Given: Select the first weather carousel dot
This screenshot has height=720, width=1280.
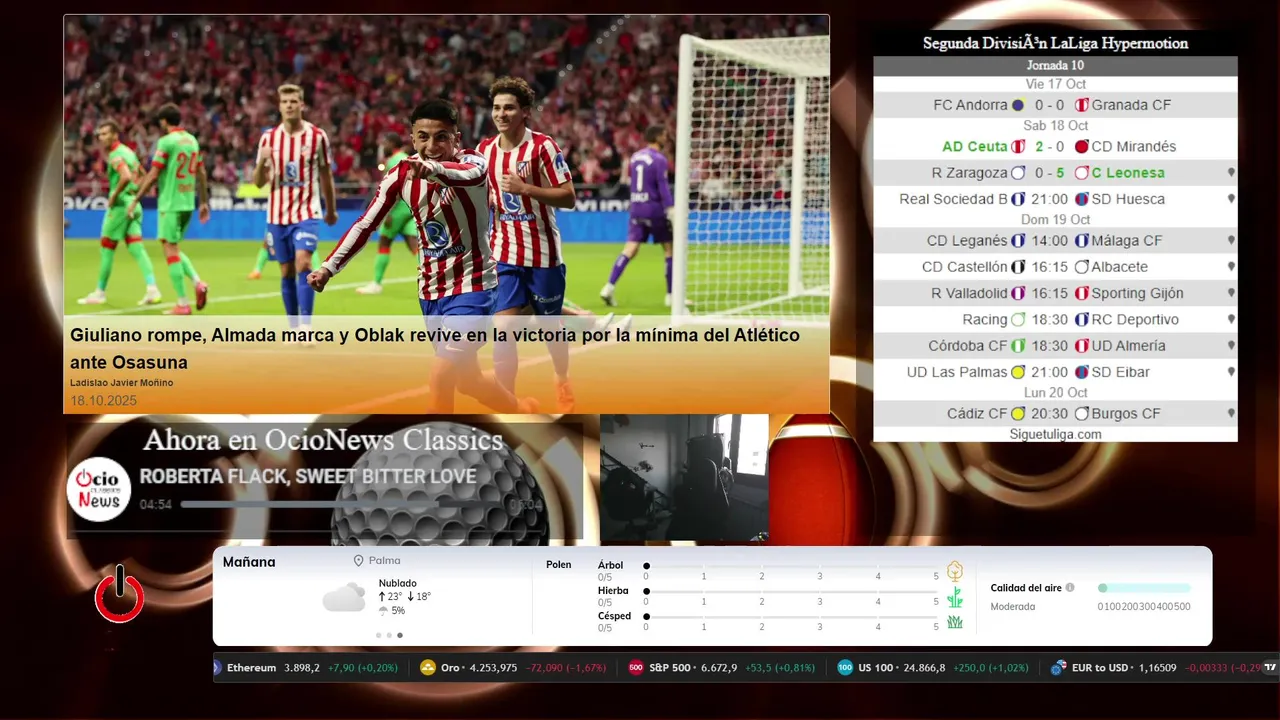Looking at the screenshot, I should [x=379, y=635].
